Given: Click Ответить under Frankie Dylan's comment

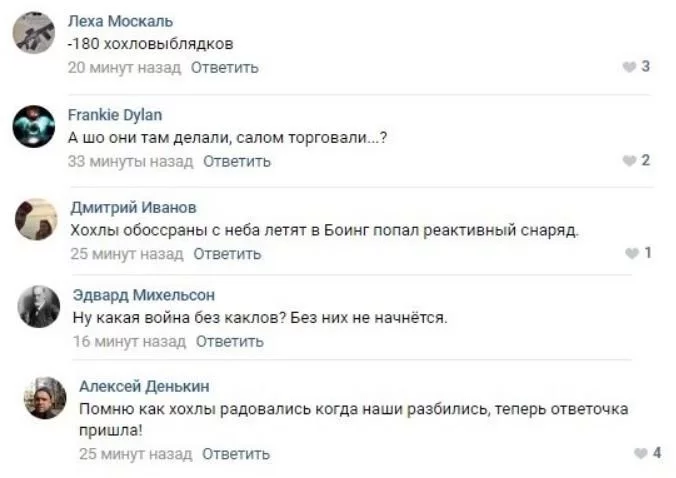Looking at the screenshot, I should click(x=237, y=160).
